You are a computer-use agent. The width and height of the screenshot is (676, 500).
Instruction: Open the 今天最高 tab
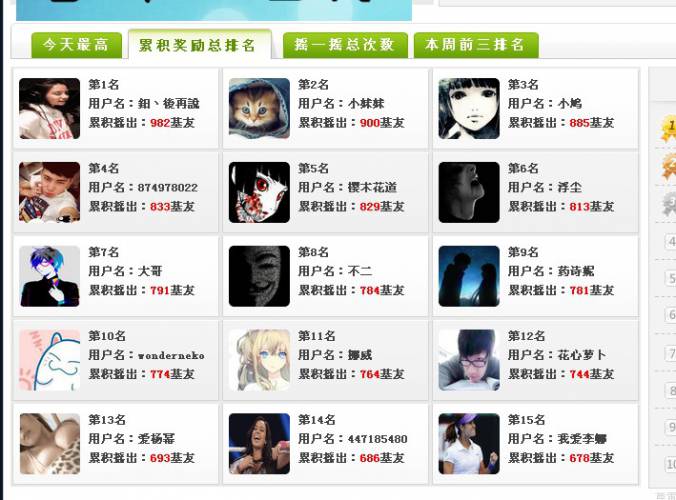pyautogui.click(x=76, y=45)
